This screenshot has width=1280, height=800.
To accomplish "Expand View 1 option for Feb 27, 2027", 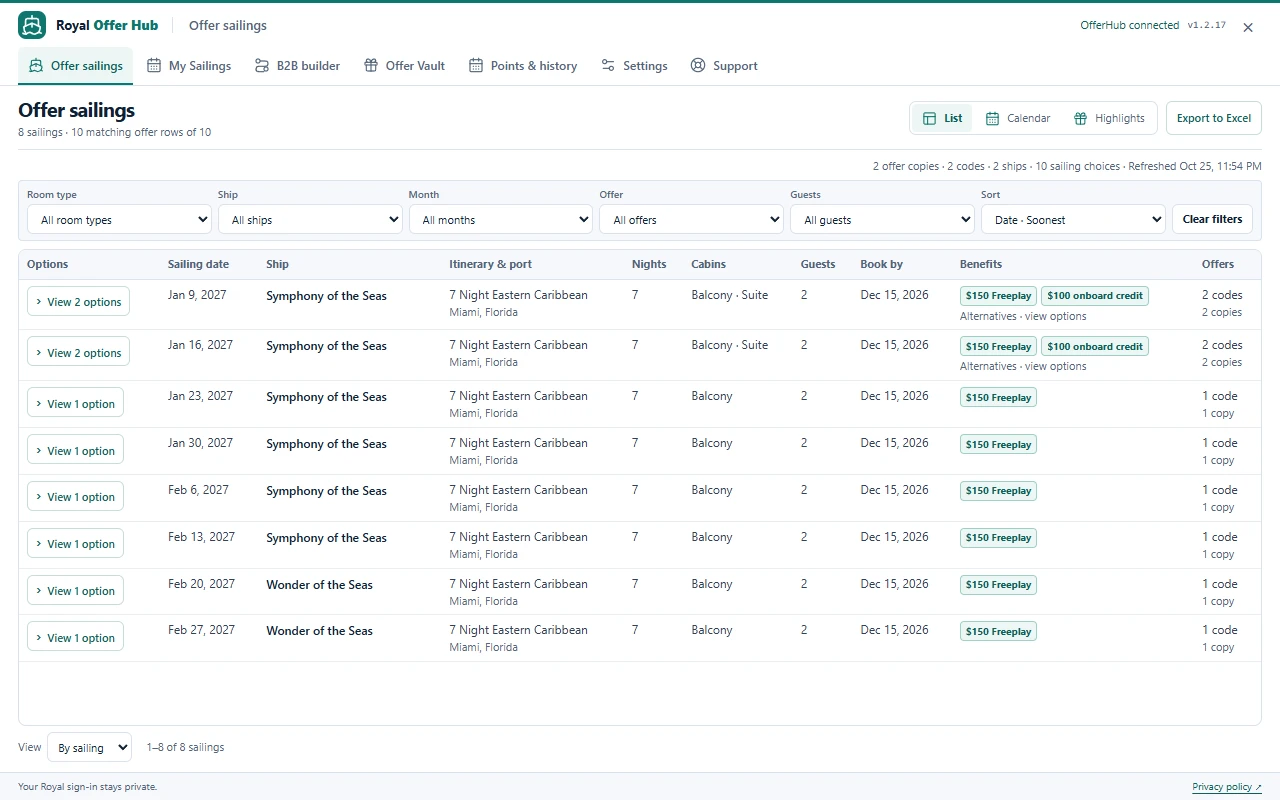I will (x=75, y=637).
